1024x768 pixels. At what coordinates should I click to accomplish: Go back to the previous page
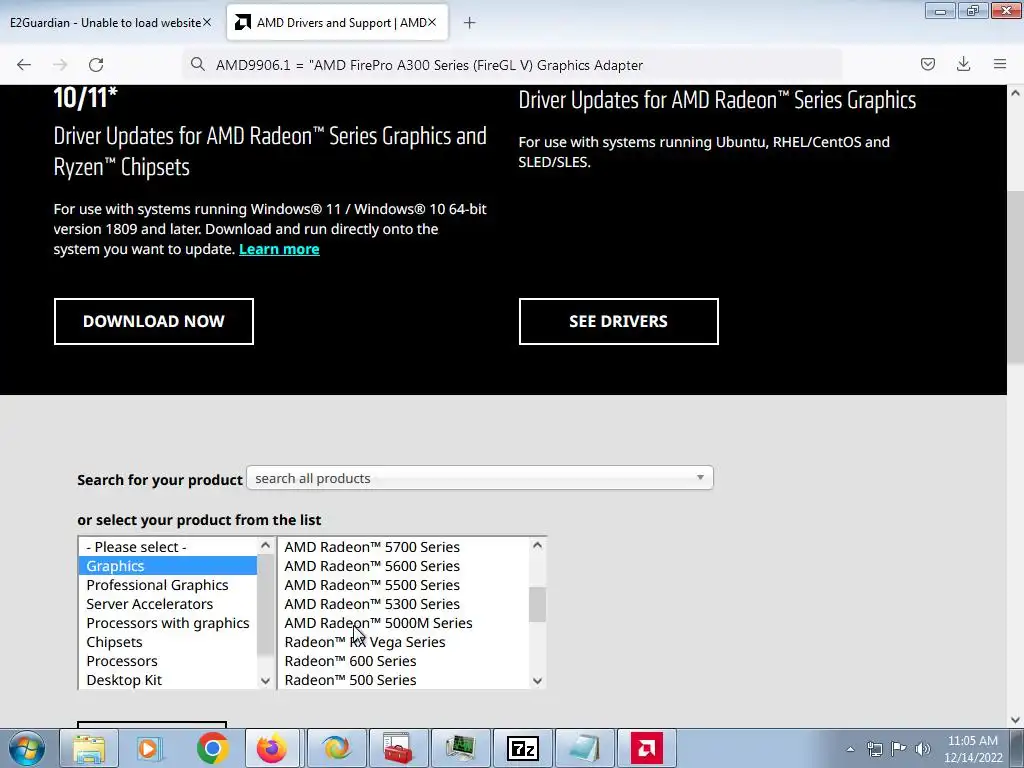tap(24, 65)
